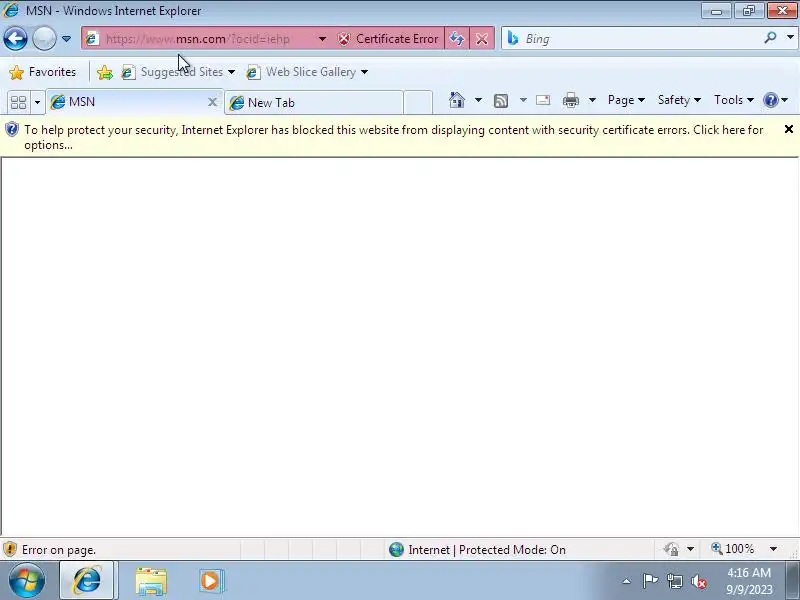Image resolution: width=800 pixels, height=600 pixels.
Task: Show Quick Tabs thumbnail view
Action: pos(19,102)
